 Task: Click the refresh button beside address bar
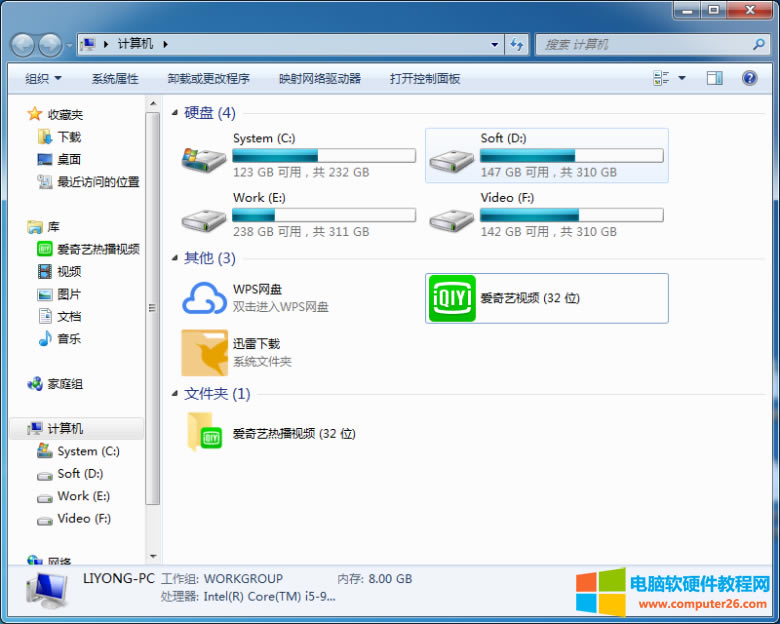pyautogui.click(x=517, y=44)
